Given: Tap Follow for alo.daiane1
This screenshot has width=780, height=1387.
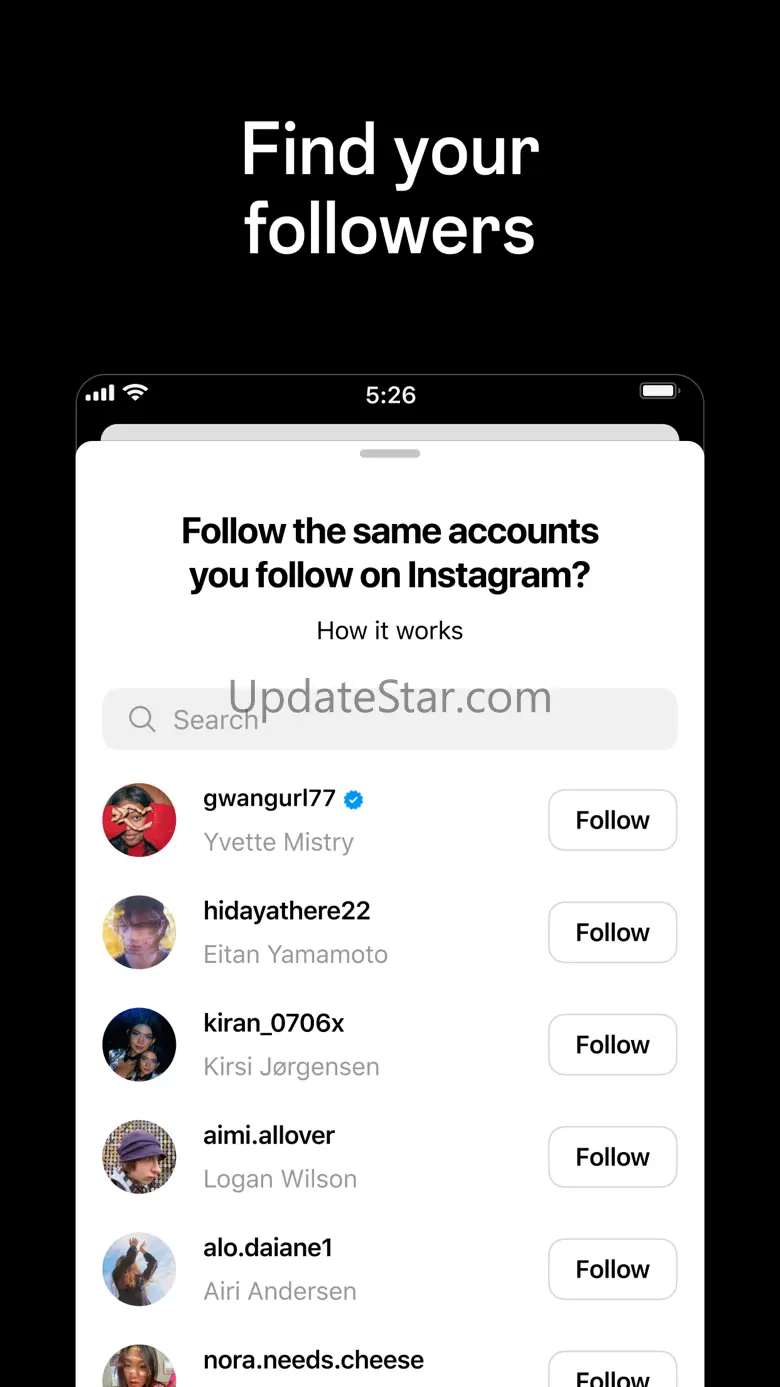Looking at the screenshot, I should point(612,1268).
